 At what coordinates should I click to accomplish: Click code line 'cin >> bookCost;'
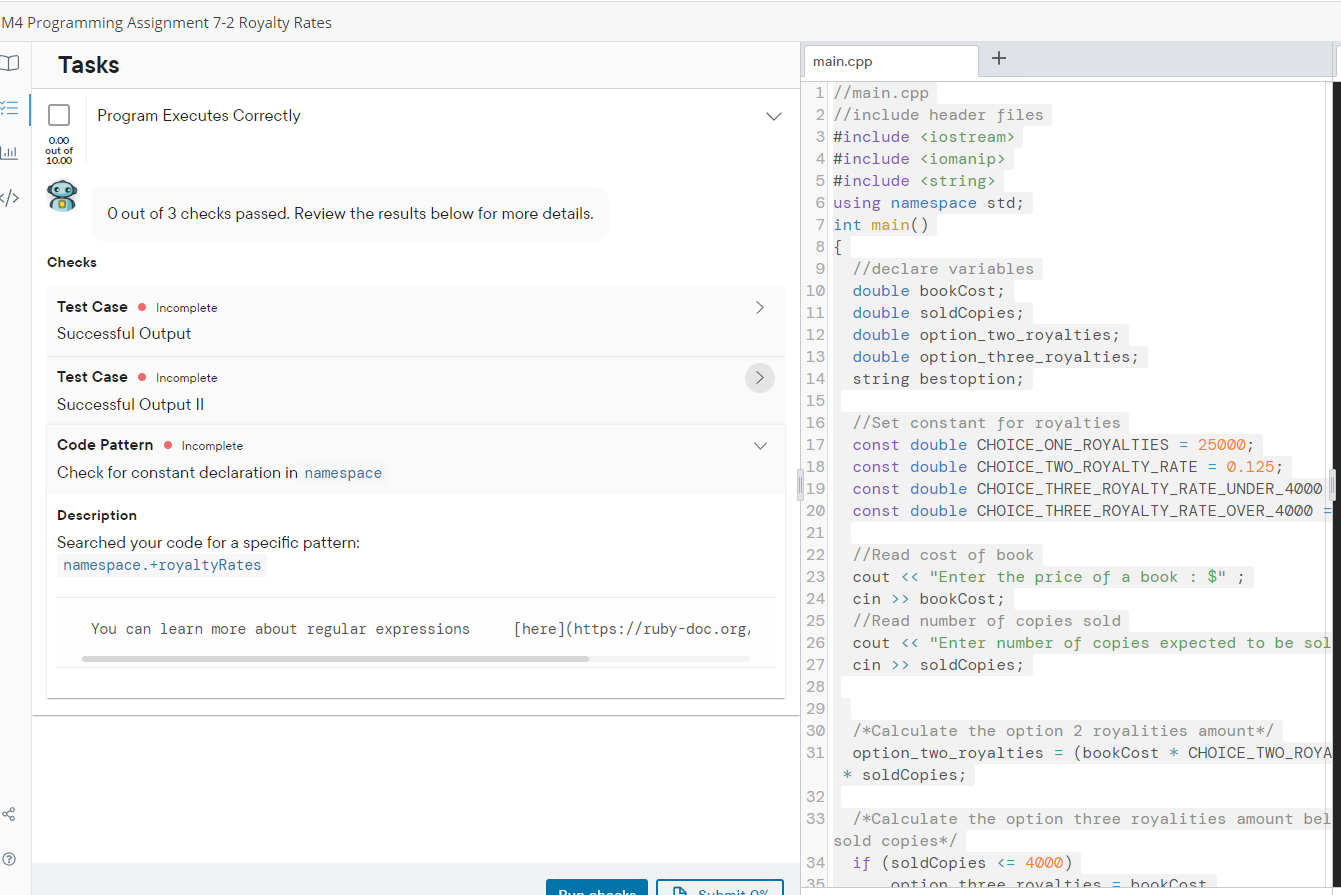(928, 599)
